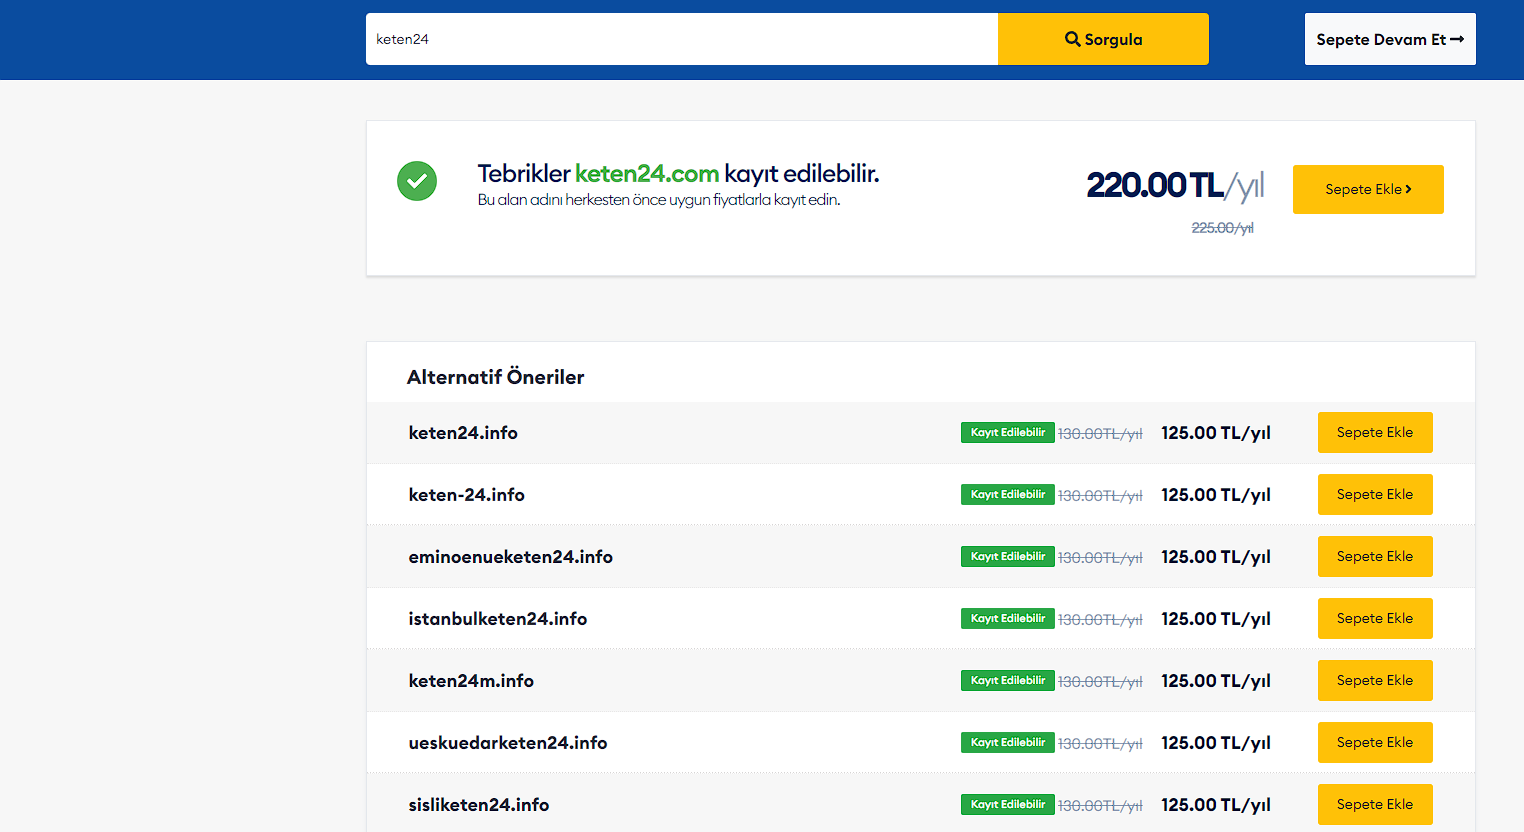Image resolution: width=1524 pixels, height=832 pixels.
Task: Select the keten24m.info domain name
Action: click(x=471, y=681)
